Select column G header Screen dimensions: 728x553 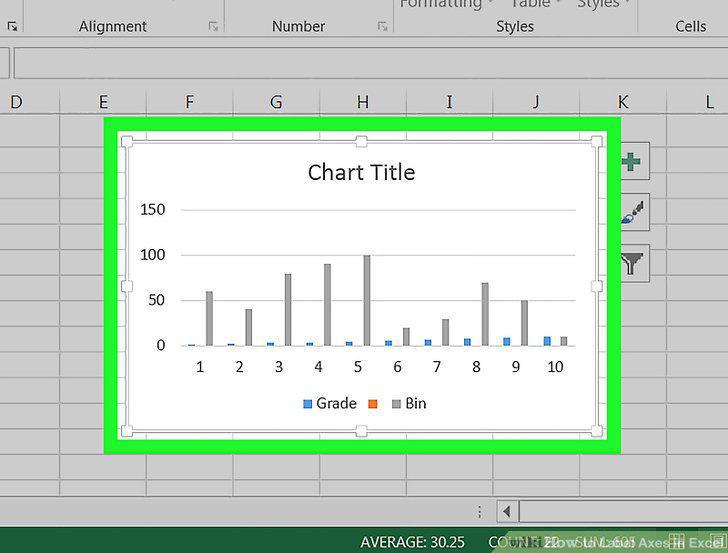point(276,102)
